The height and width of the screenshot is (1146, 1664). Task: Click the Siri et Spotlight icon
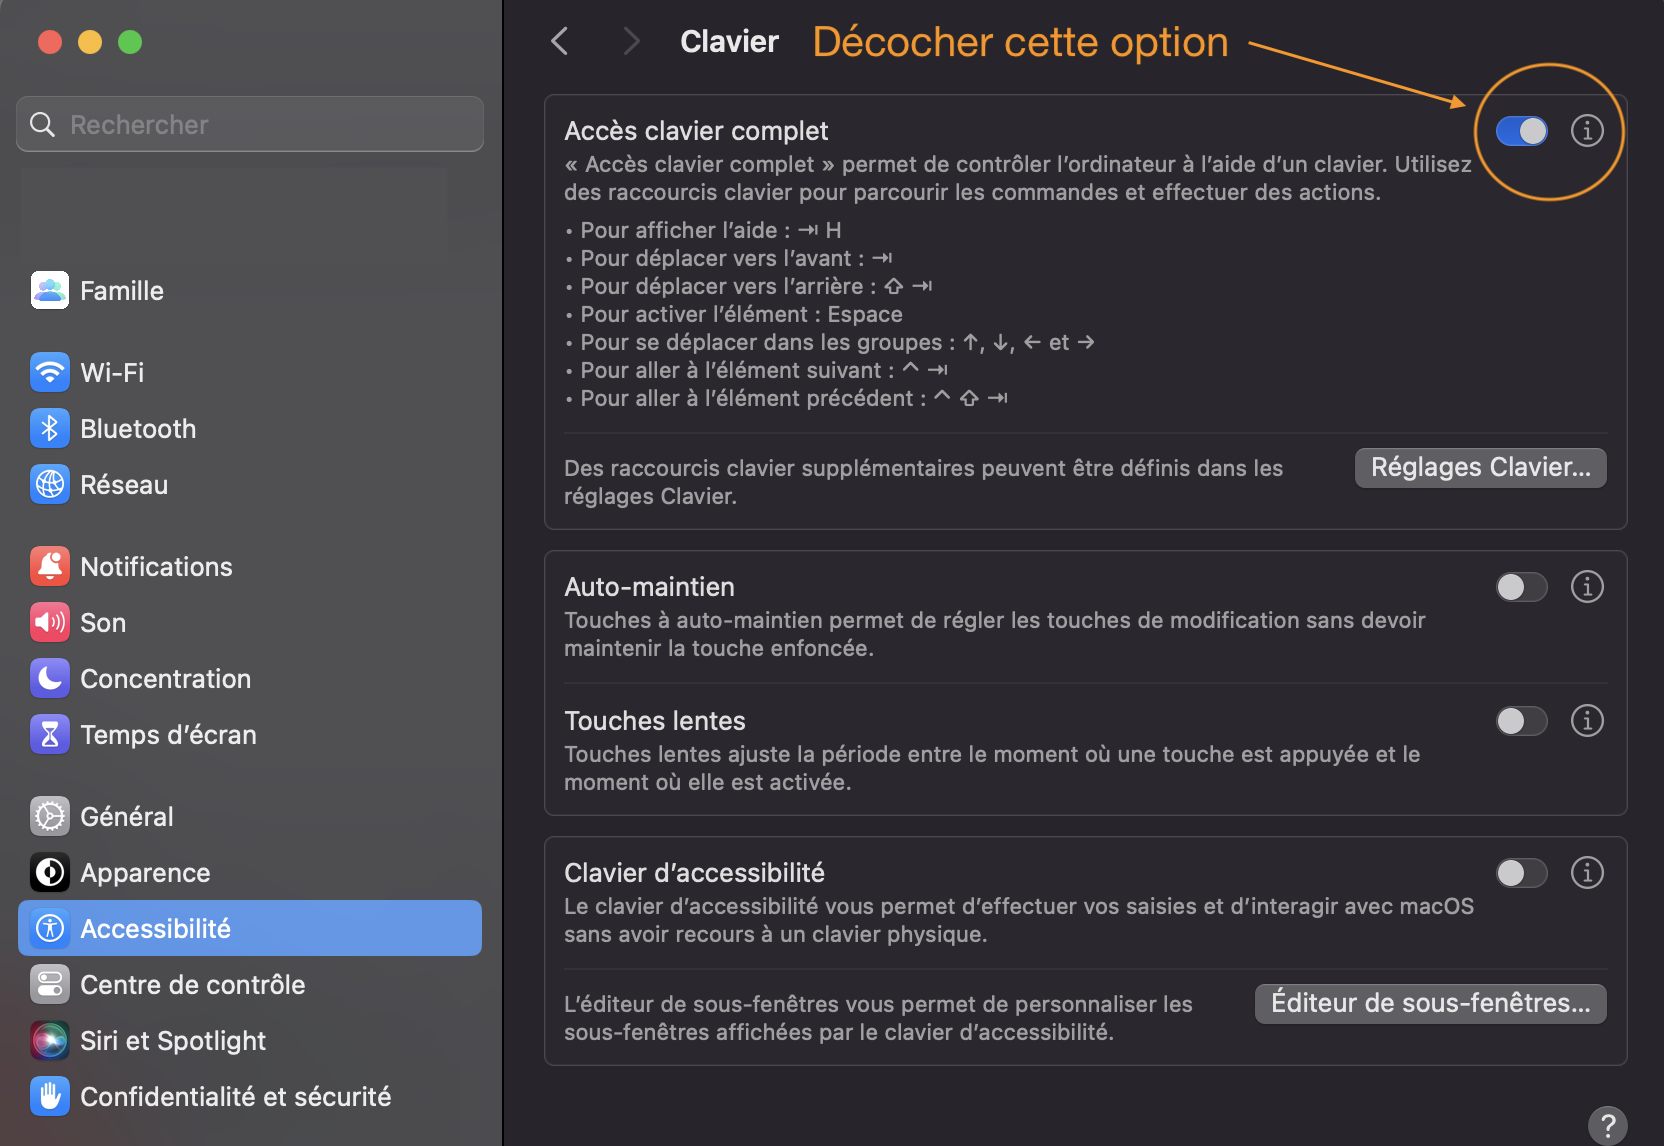pyautogui.click(x=50, y=1040)
